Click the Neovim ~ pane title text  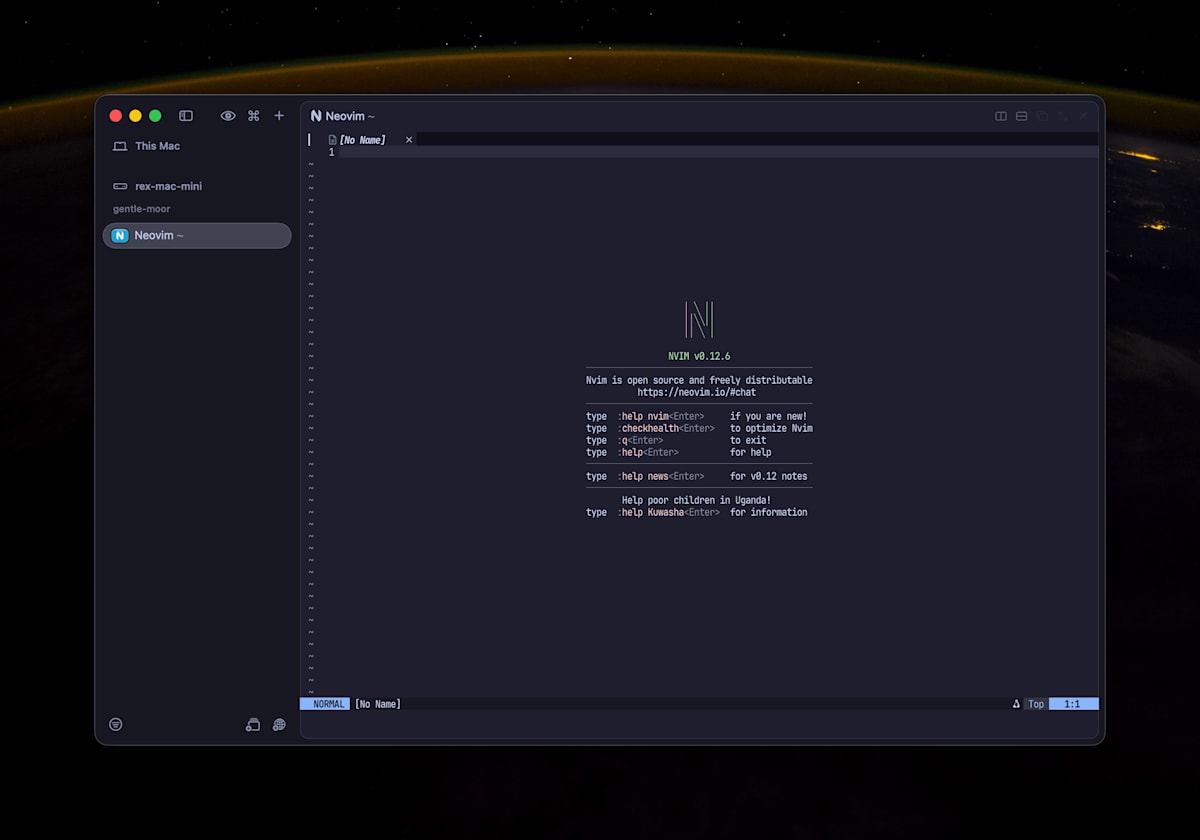[350, 116]
